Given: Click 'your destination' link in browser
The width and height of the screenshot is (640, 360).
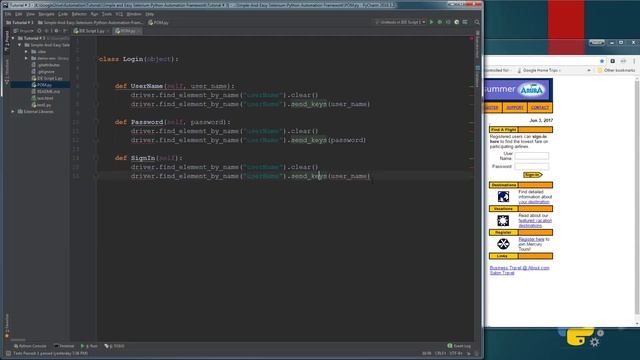Looking at the screenshot, I should click(x=534, y=202).
